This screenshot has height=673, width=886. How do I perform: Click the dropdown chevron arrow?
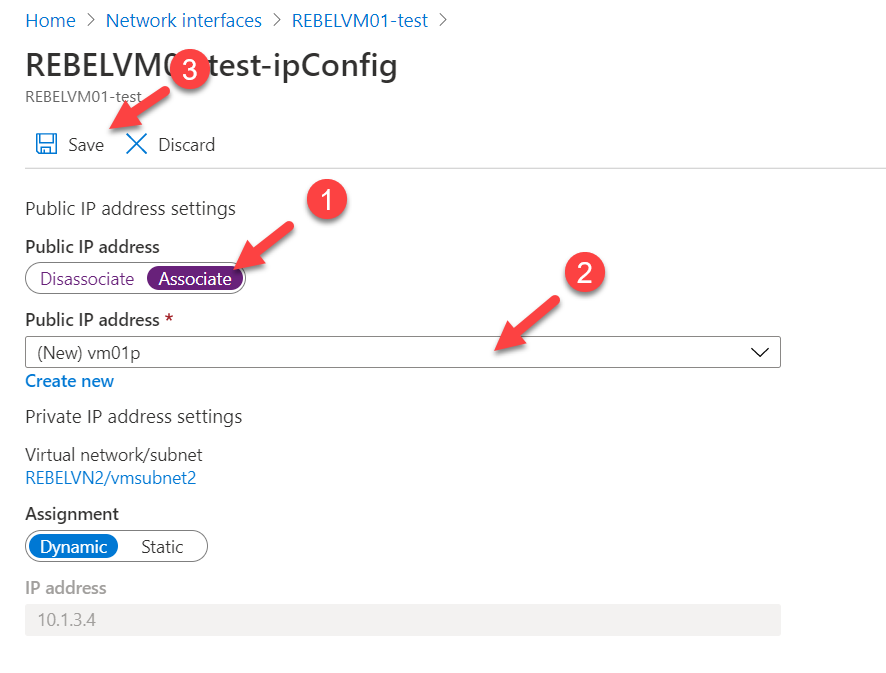coord(760,353)
